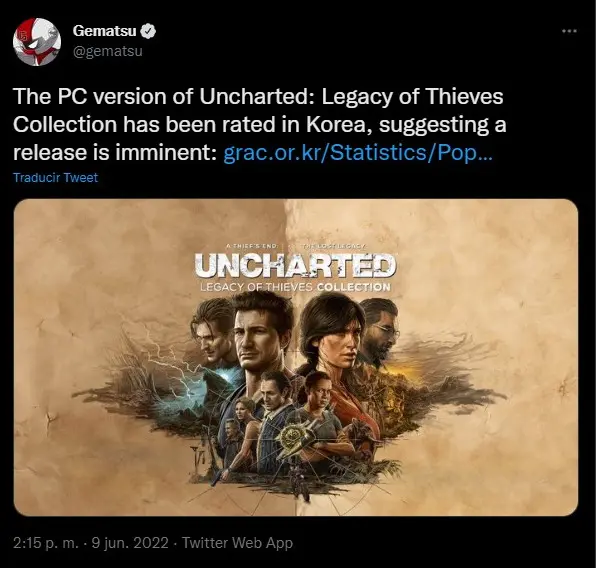The height and width of the screenshot is (568, 596).
Task: Click Traducir Tweet
Action: click(55, 178)
